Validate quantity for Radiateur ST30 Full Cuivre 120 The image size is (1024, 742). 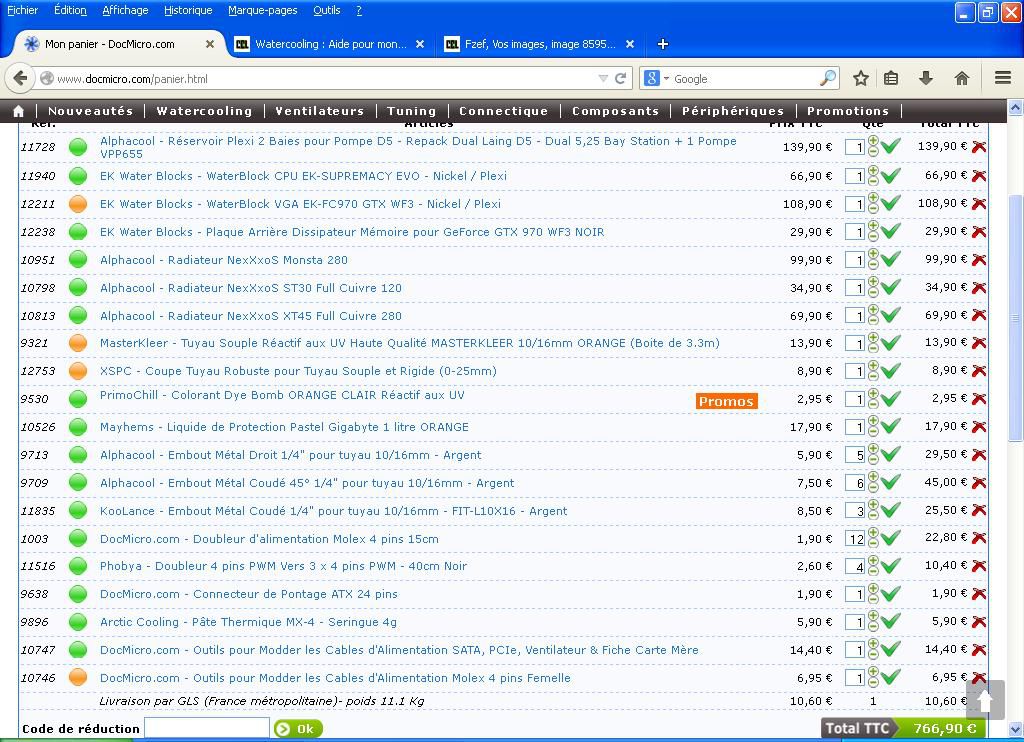point(891,287)
